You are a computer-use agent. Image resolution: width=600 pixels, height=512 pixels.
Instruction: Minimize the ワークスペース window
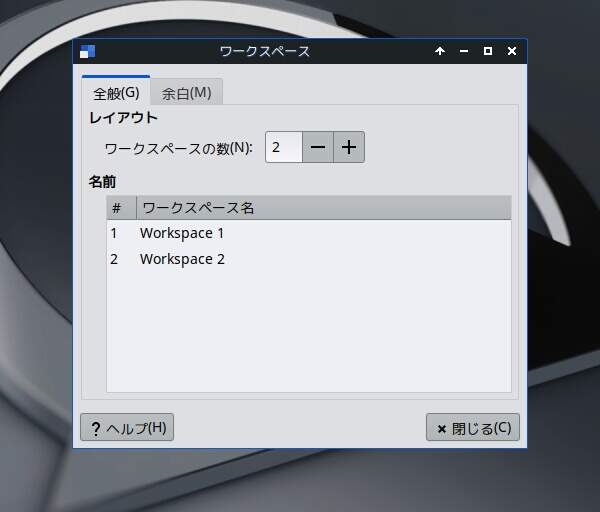tap(464, 51)
